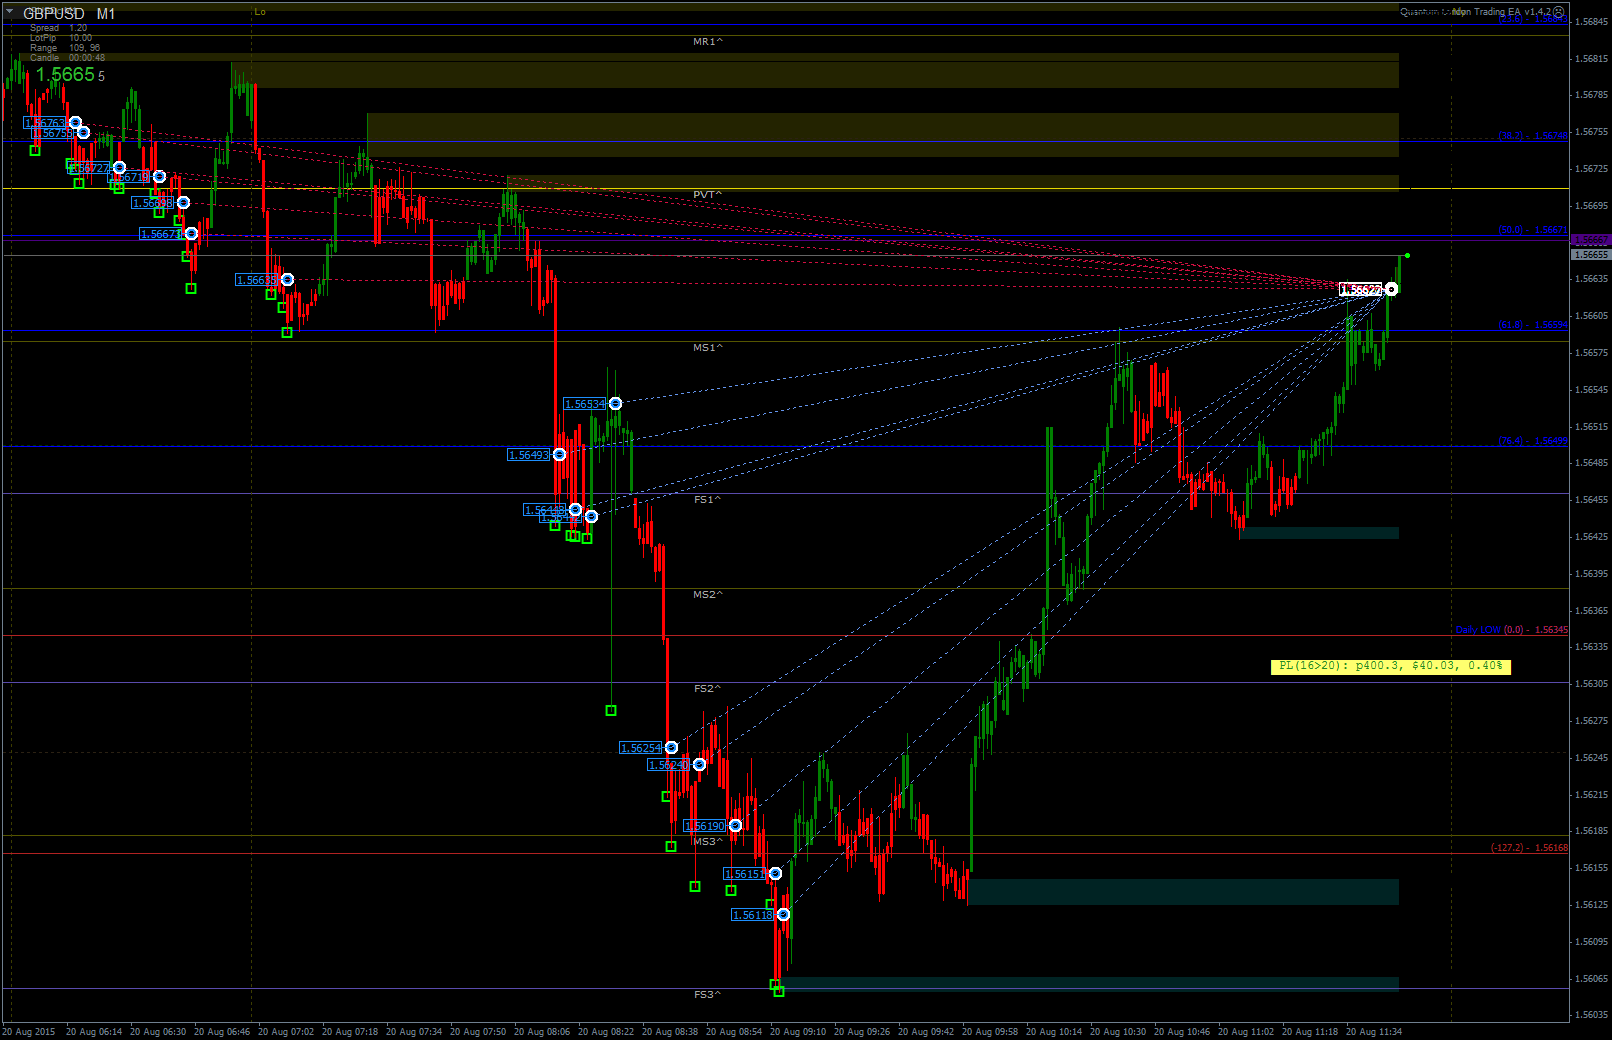The image size is (1612, 1040).
Task: Click the (61.8) - 1.56594 Fibonacci label
Action: click(1533, 325)
